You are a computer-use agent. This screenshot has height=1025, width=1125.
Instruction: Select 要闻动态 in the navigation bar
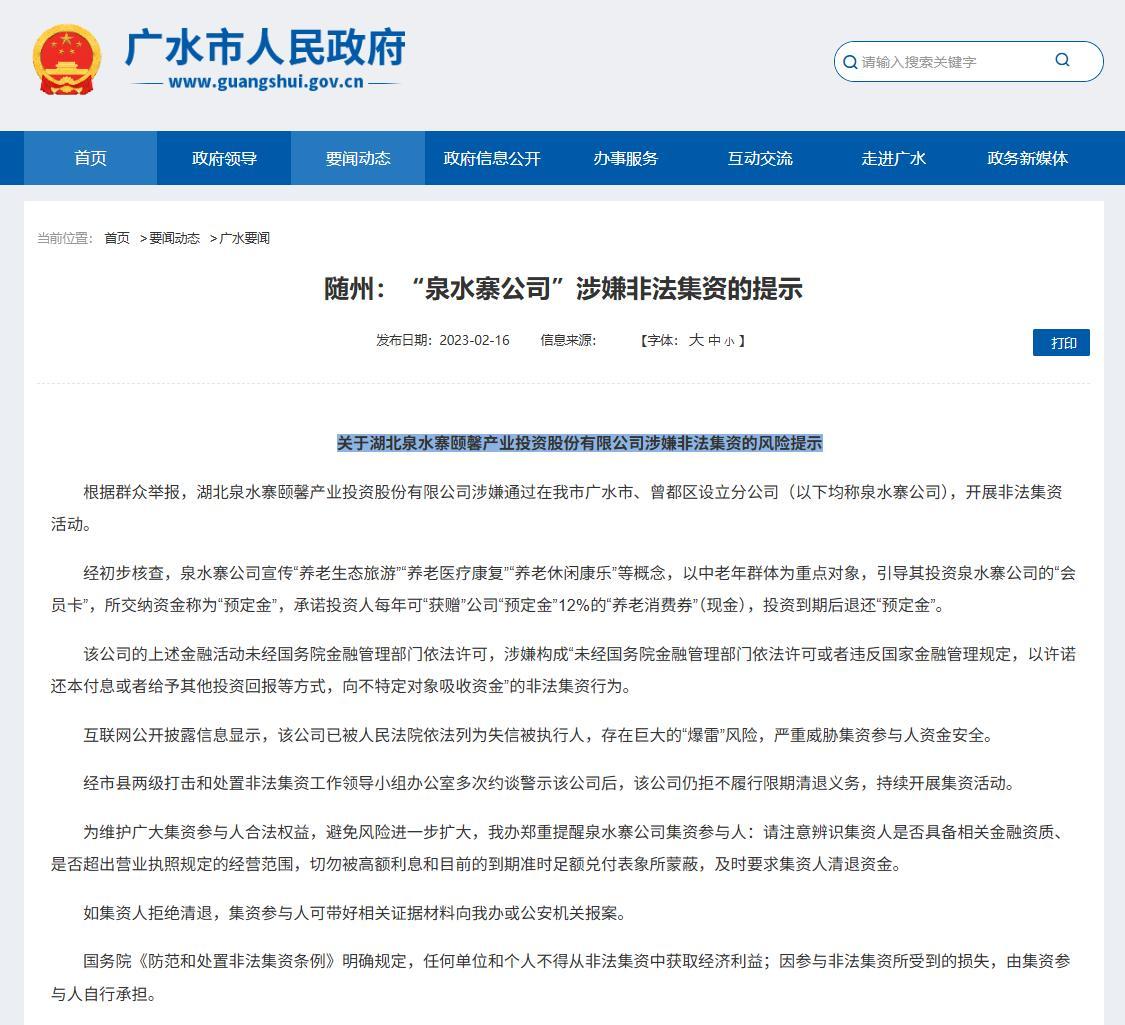click(358, 158)
